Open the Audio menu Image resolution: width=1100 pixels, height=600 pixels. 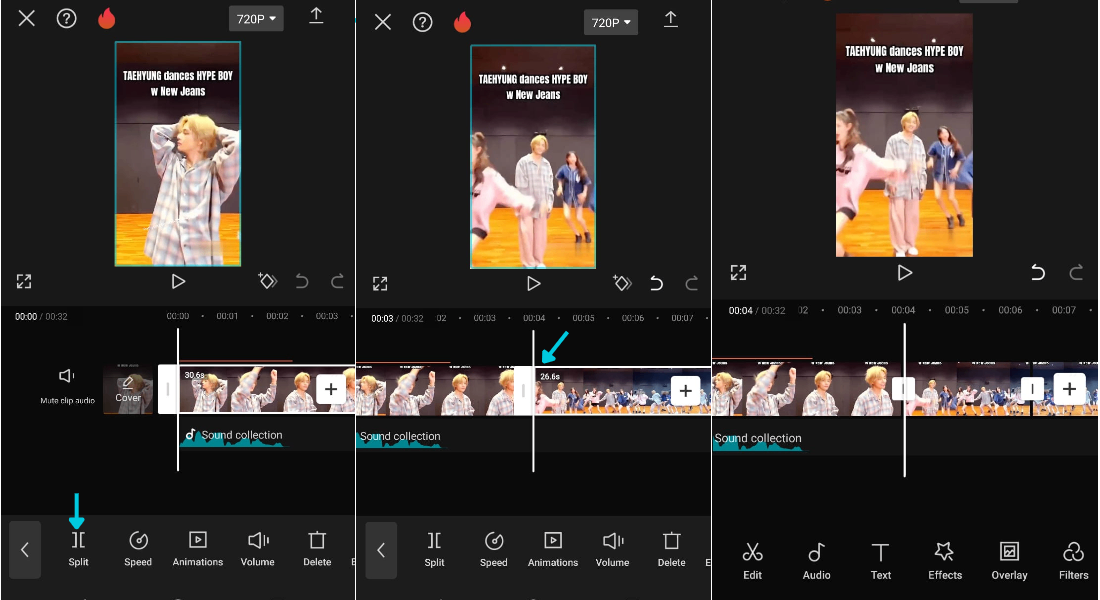coord(817,561)
